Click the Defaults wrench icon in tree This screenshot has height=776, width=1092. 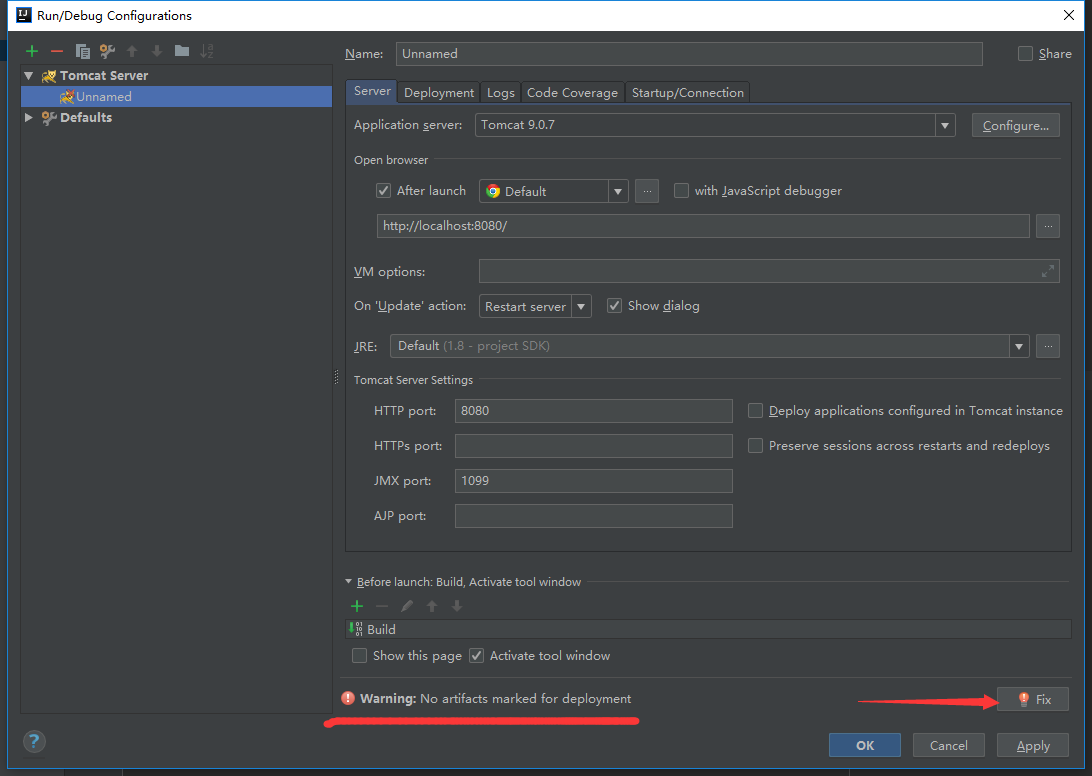click(x=49, y=118)
